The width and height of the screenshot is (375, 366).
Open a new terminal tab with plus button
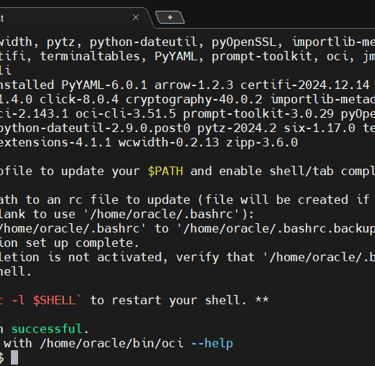point(170,17)
